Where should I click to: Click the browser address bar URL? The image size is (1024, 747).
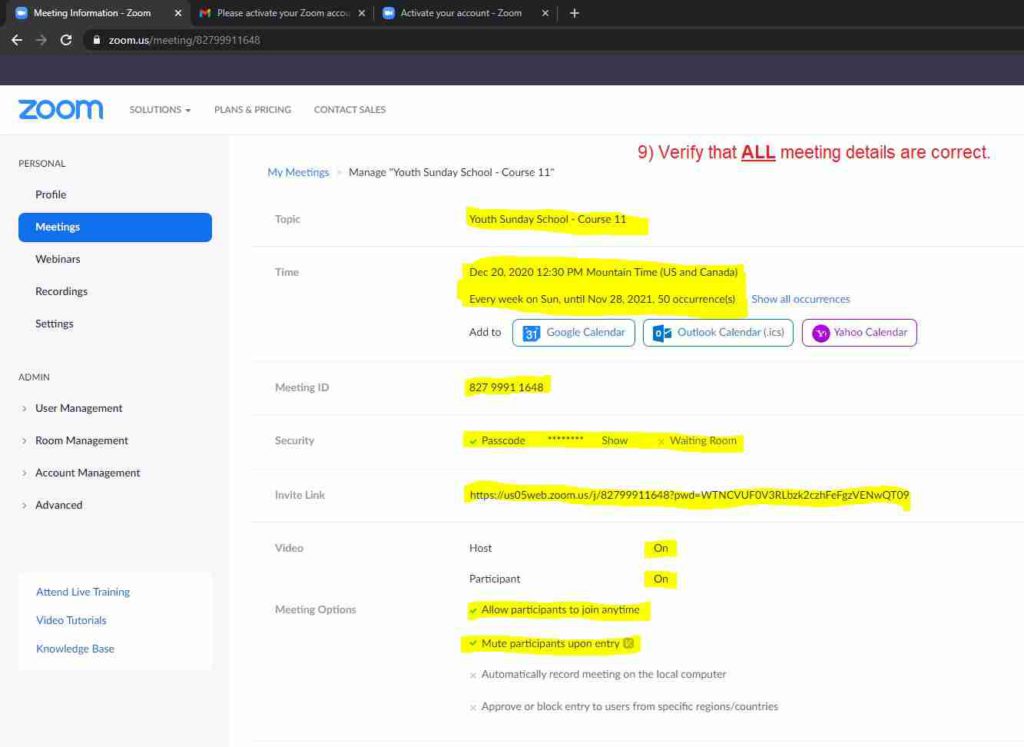[184, 40]
